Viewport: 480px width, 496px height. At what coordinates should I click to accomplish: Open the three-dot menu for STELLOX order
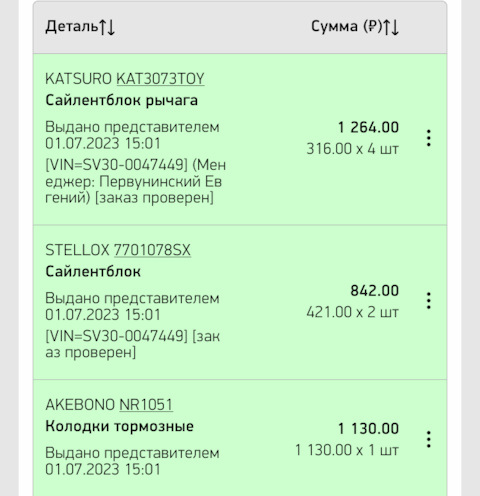click(429, 301)
